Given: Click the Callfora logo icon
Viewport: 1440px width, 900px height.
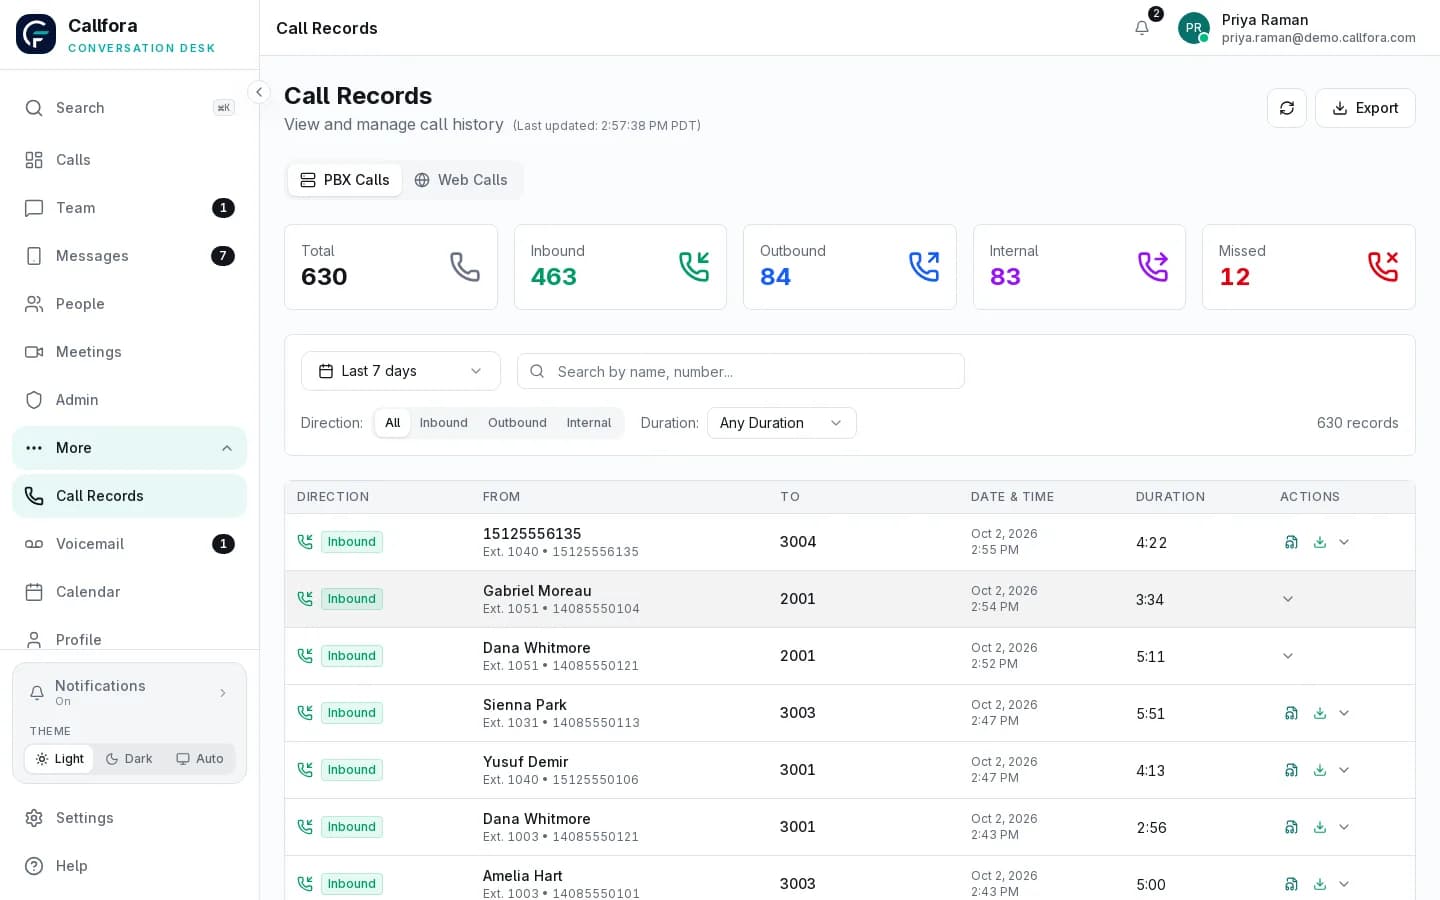Looking at the screenshot, I should 36,34.
